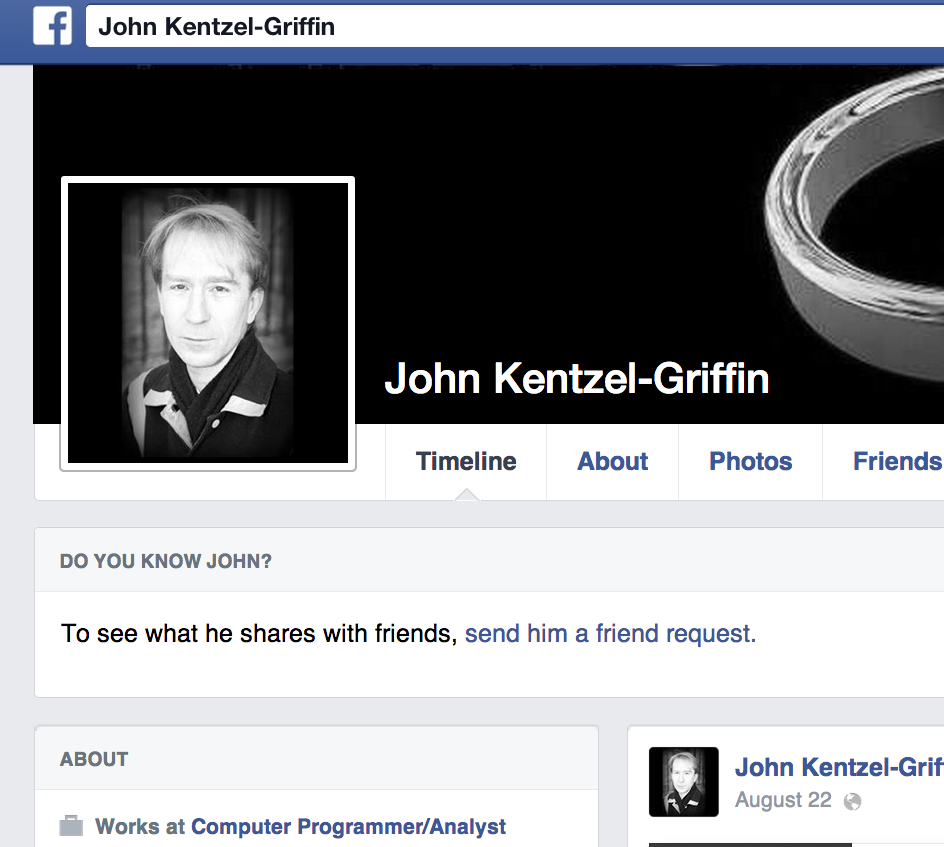
Task: Click the globe public privacy icon
Action: point(852,801)
